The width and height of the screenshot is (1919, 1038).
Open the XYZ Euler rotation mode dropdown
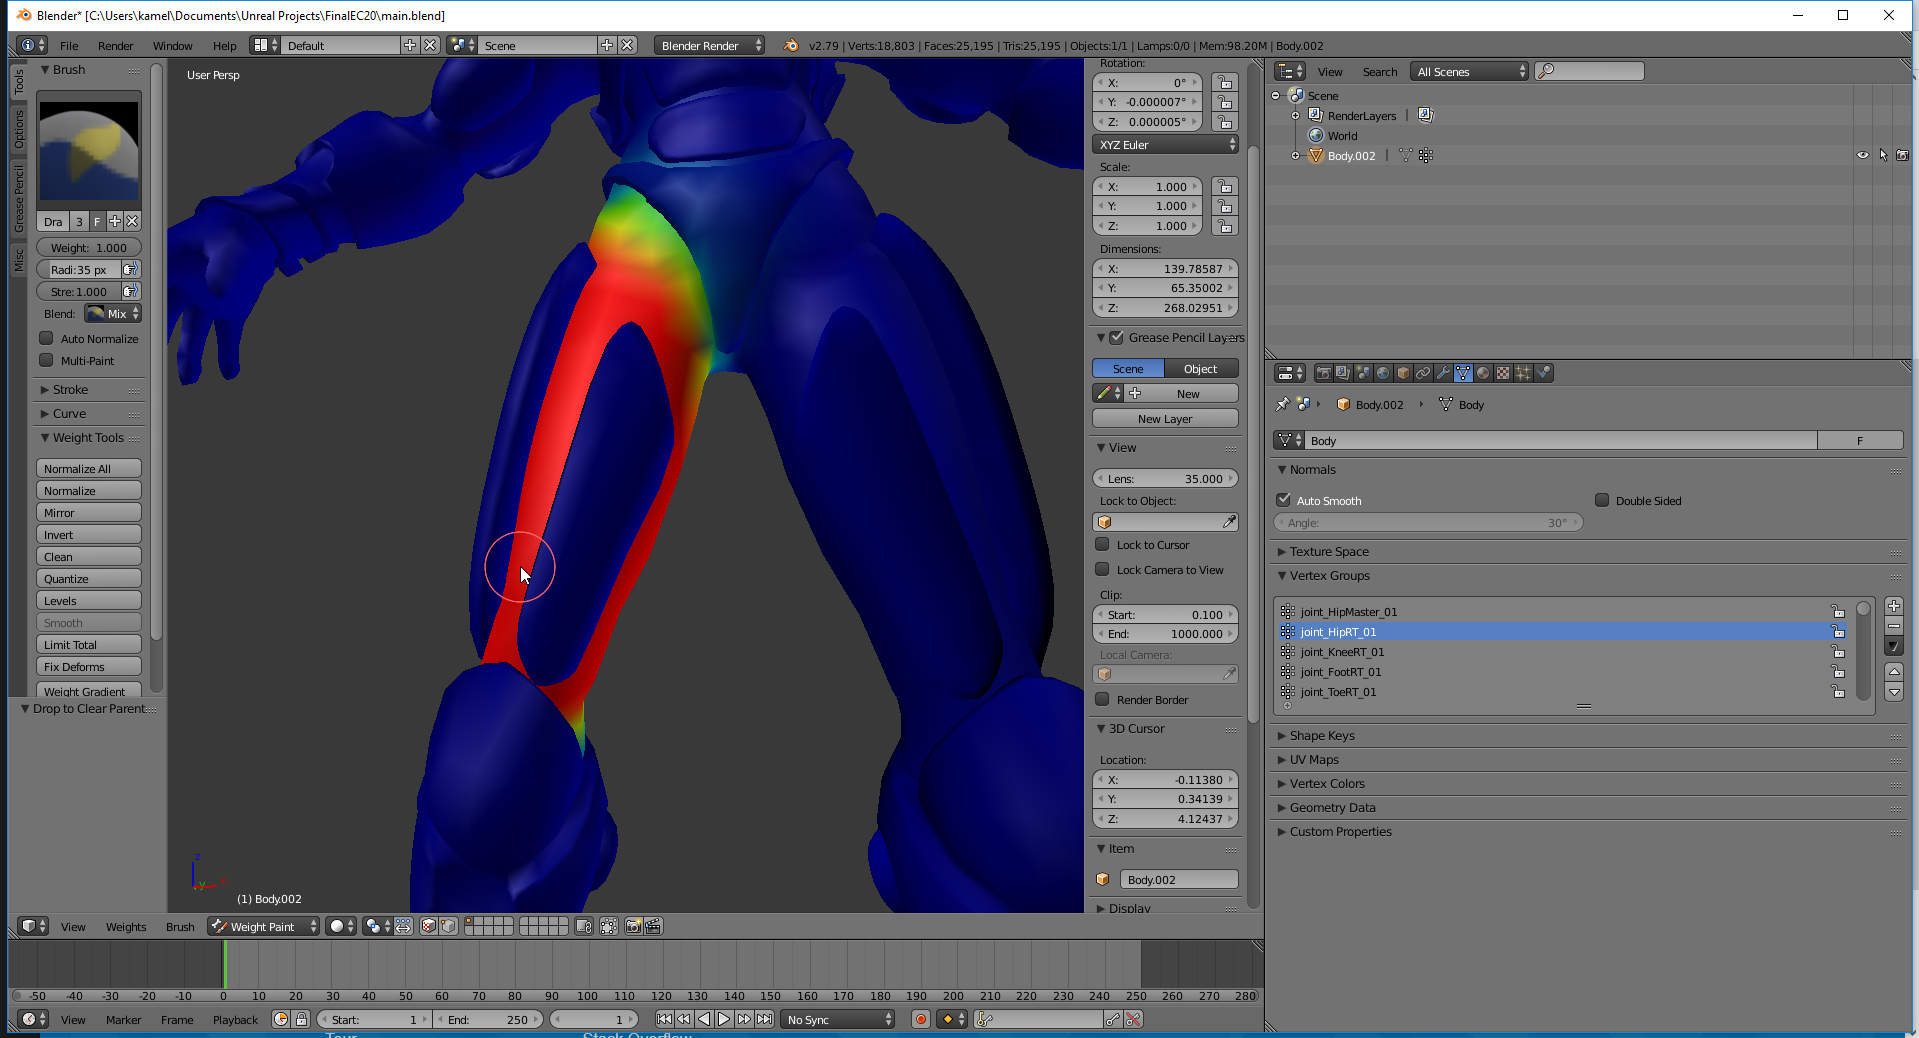1165,144
